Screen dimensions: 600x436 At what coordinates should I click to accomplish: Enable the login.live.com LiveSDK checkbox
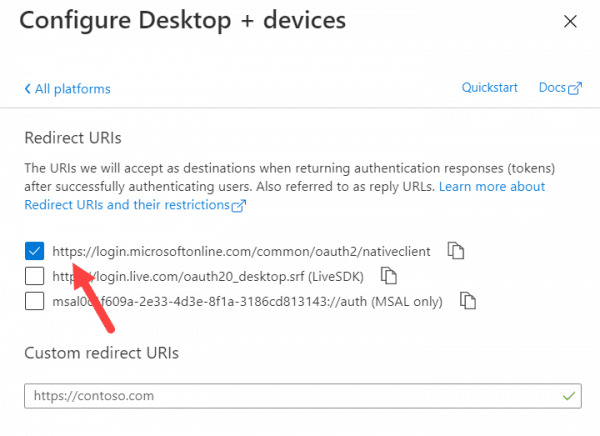coord(35,275)
